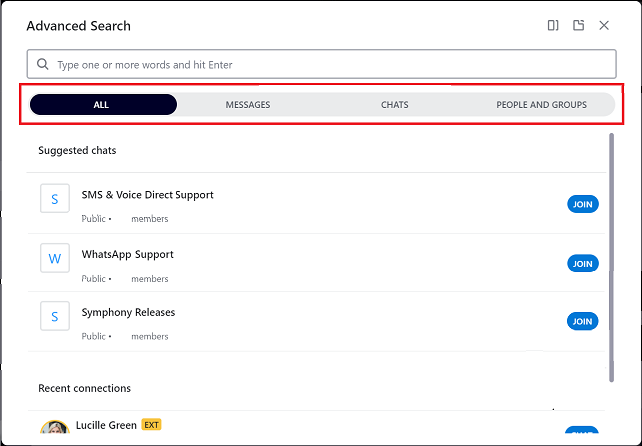Focus the search words input field
Viewport: 642px width, 446px height.
click(321, 64)
